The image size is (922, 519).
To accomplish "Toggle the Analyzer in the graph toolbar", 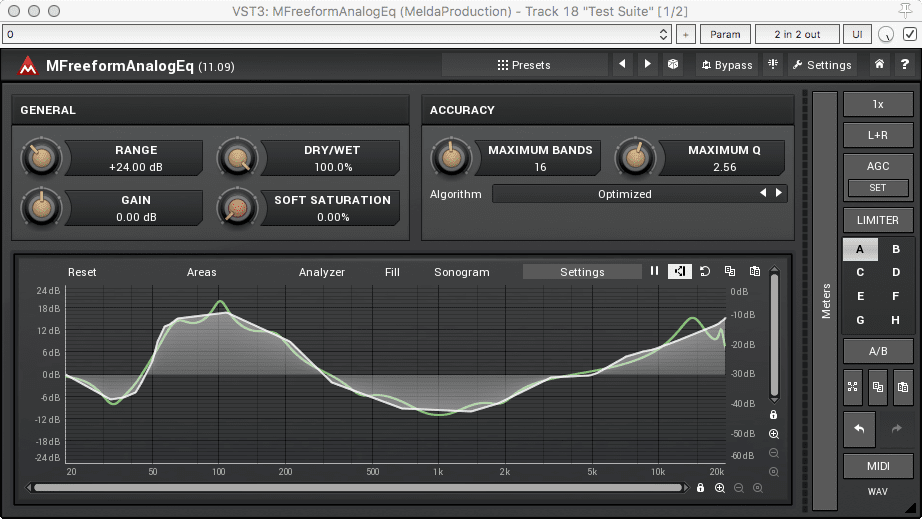I will click(x=321, y=272).
